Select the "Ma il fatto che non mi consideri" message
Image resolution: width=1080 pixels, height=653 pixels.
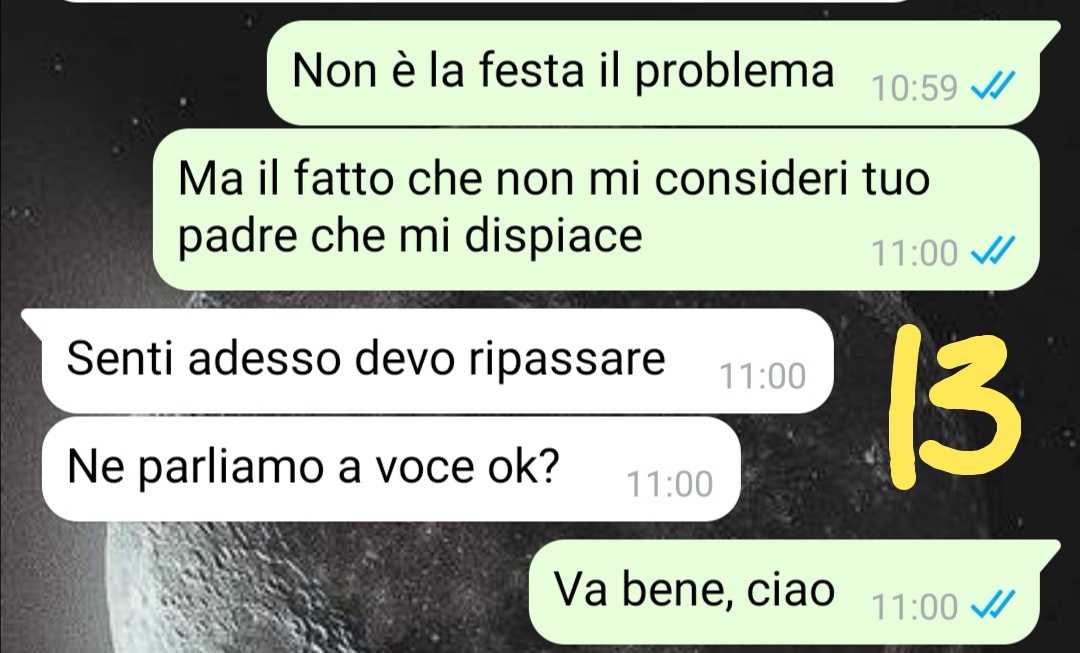tap(596, 209)
